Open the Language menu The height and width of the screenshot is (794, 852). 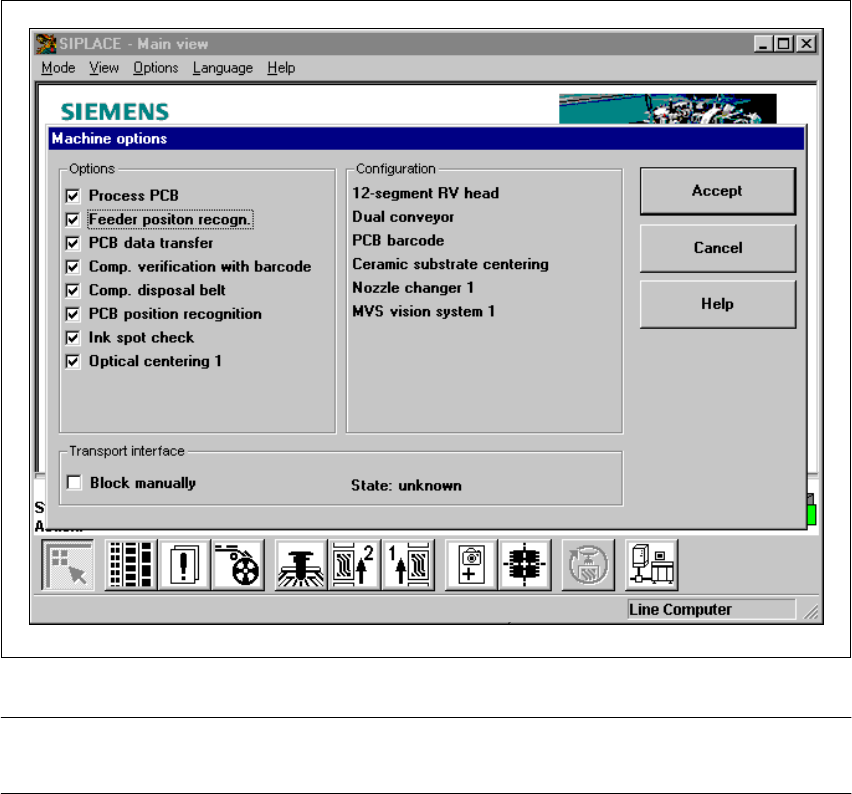pos(223,68)
